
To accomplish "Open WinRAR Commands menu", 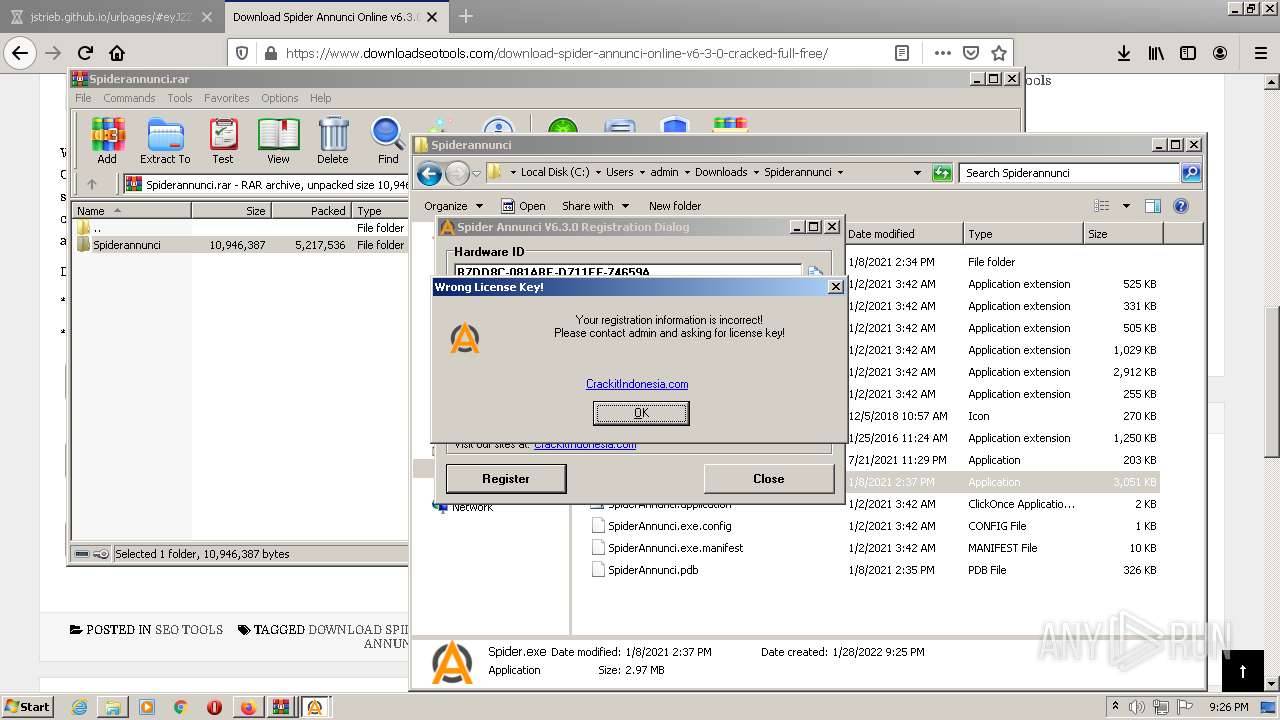I will (x=129, y=98).
